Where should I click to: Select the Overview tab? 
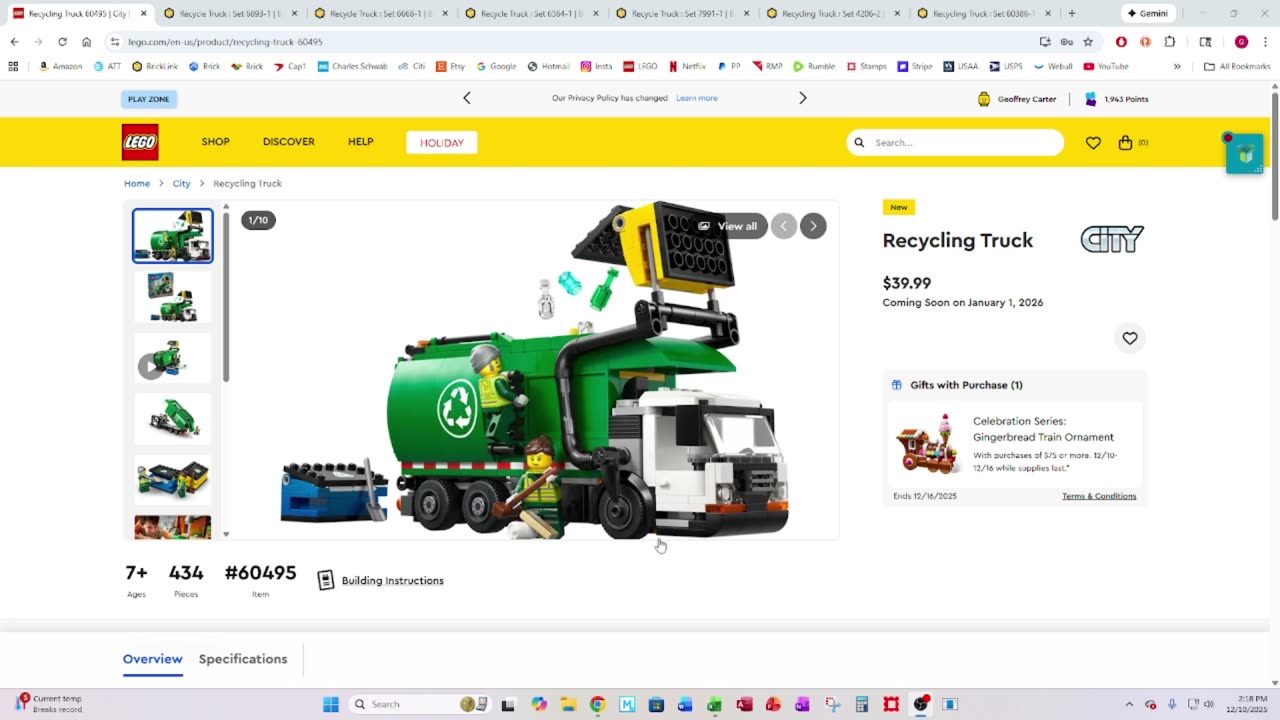[x=153, y=659]
